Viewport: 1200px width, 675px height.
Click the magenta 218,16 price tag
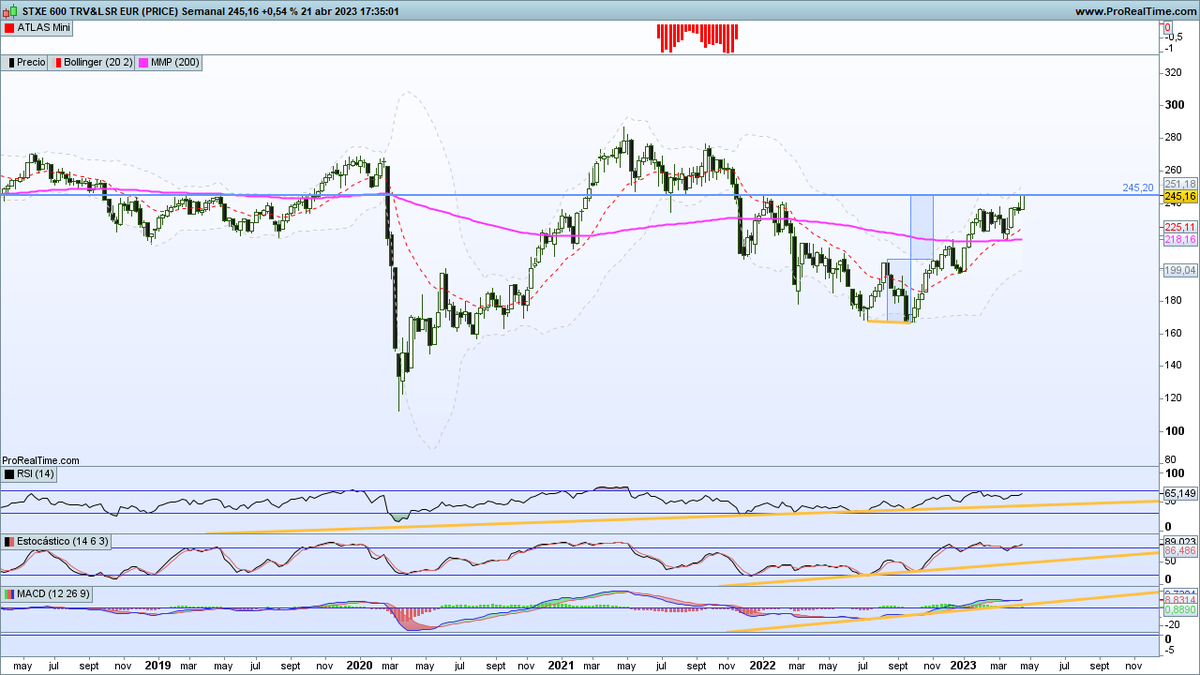[x=1181, y=240]
